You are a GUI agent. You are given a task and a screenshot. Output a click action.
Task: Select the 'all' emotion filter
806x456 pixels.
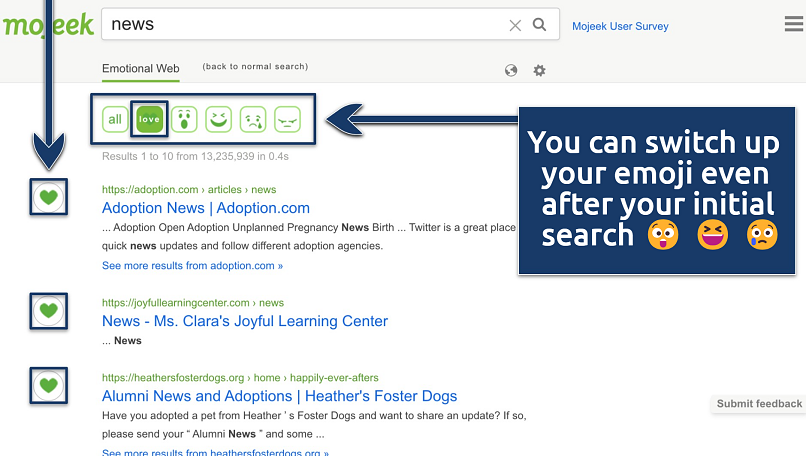pos(115,120)
